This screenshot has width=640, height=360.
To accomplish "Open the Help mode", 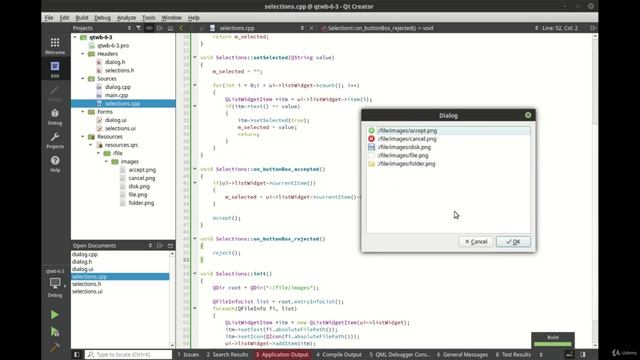I will (x=55, y=164).
